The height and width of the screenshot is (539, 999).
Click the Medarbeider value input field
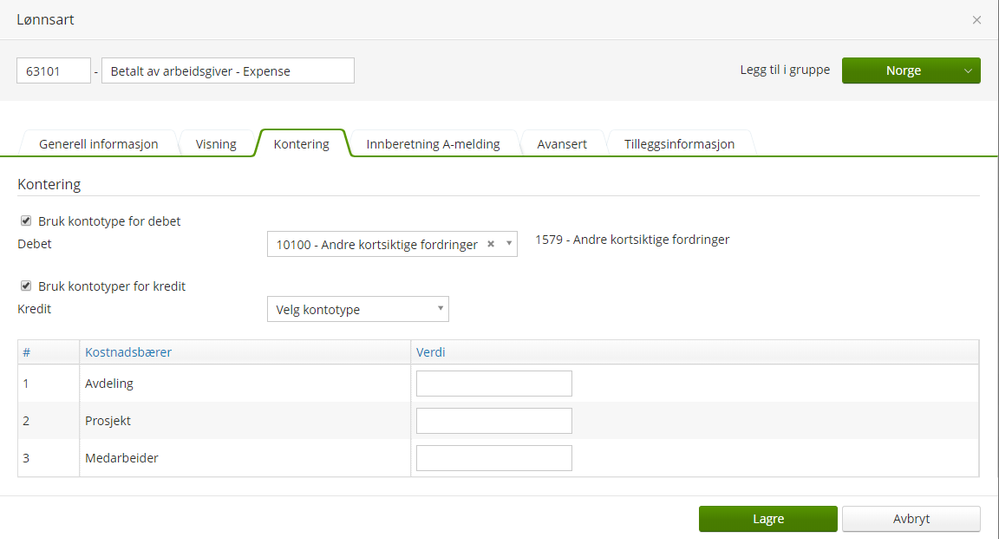(493, 458)
